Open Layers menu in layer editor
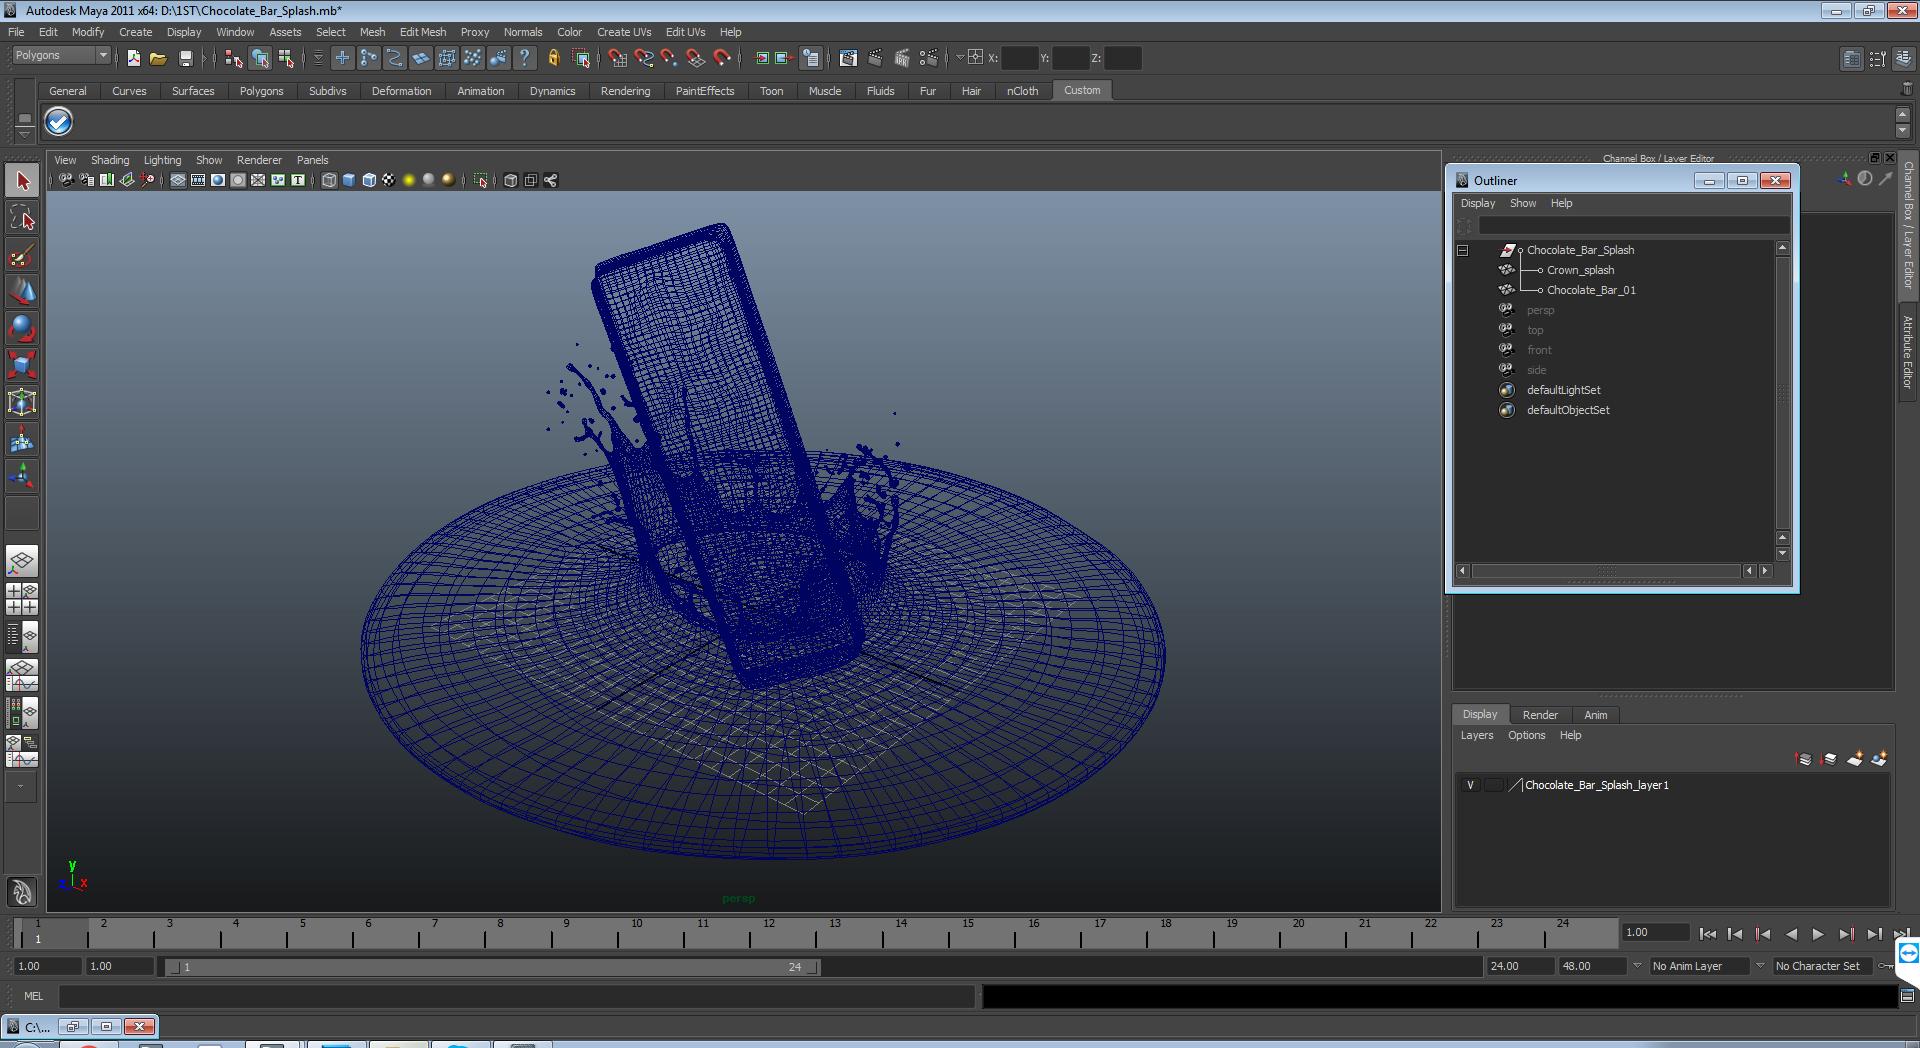This screenshot has width=1920, height=1048. click(1476, 735)
